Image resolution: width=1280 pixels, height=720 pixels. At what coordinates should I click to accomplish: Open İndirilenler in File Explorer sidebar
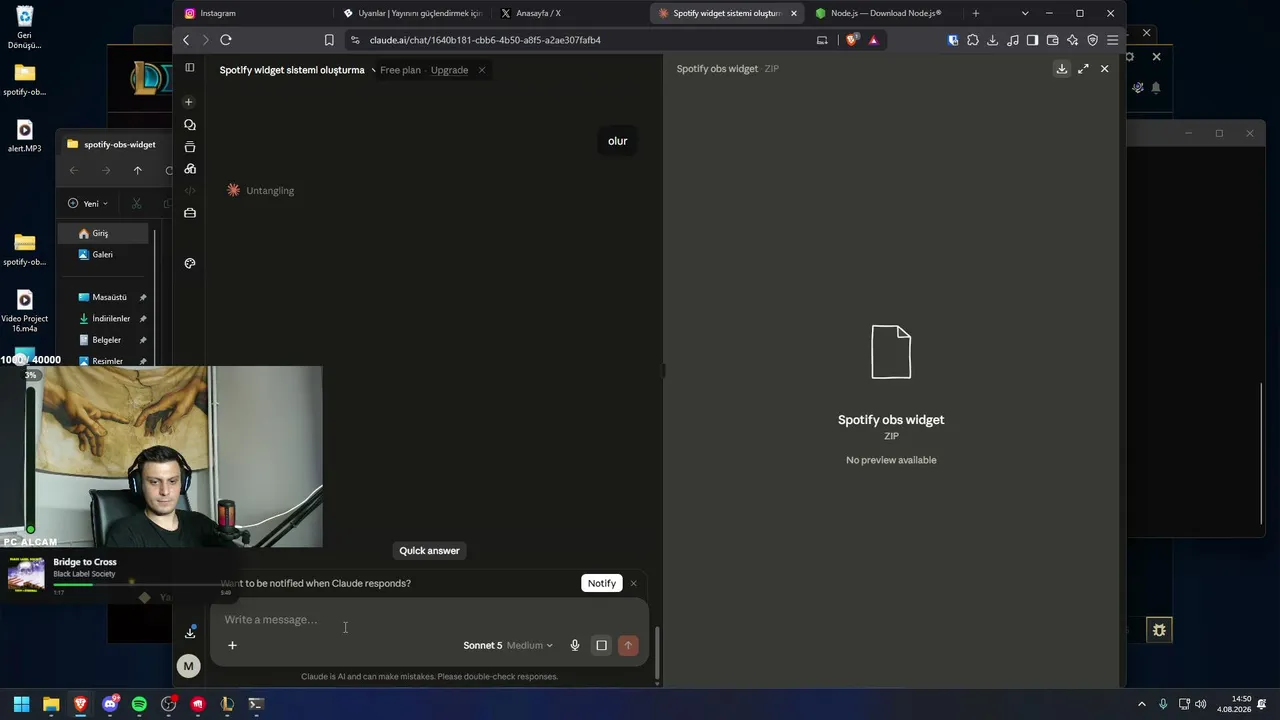(110, 318)
